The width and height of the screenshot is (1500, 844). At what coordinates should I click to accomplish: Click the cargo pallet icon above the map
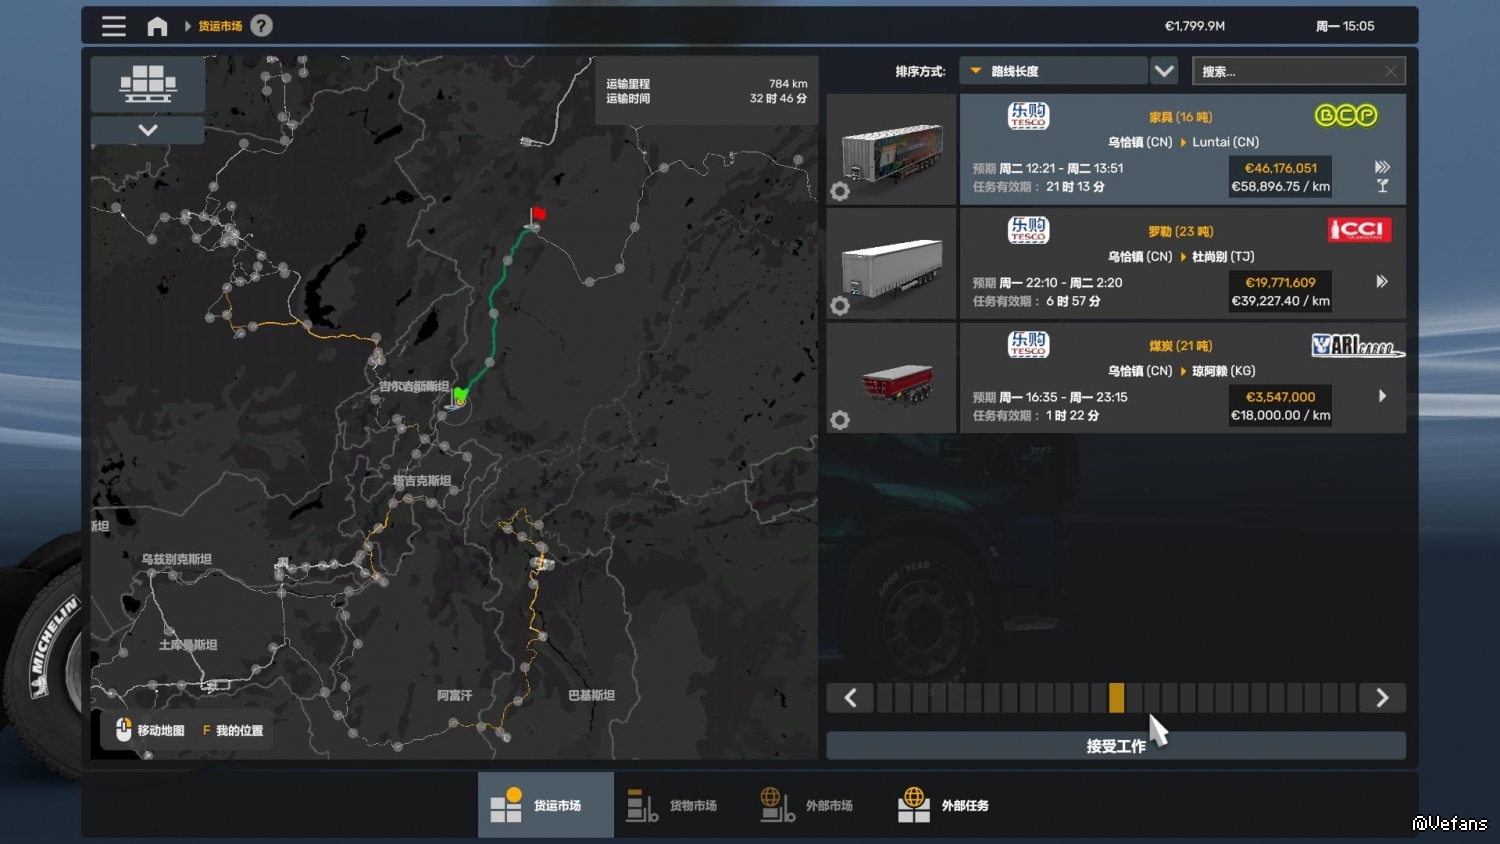pos(148,84)
